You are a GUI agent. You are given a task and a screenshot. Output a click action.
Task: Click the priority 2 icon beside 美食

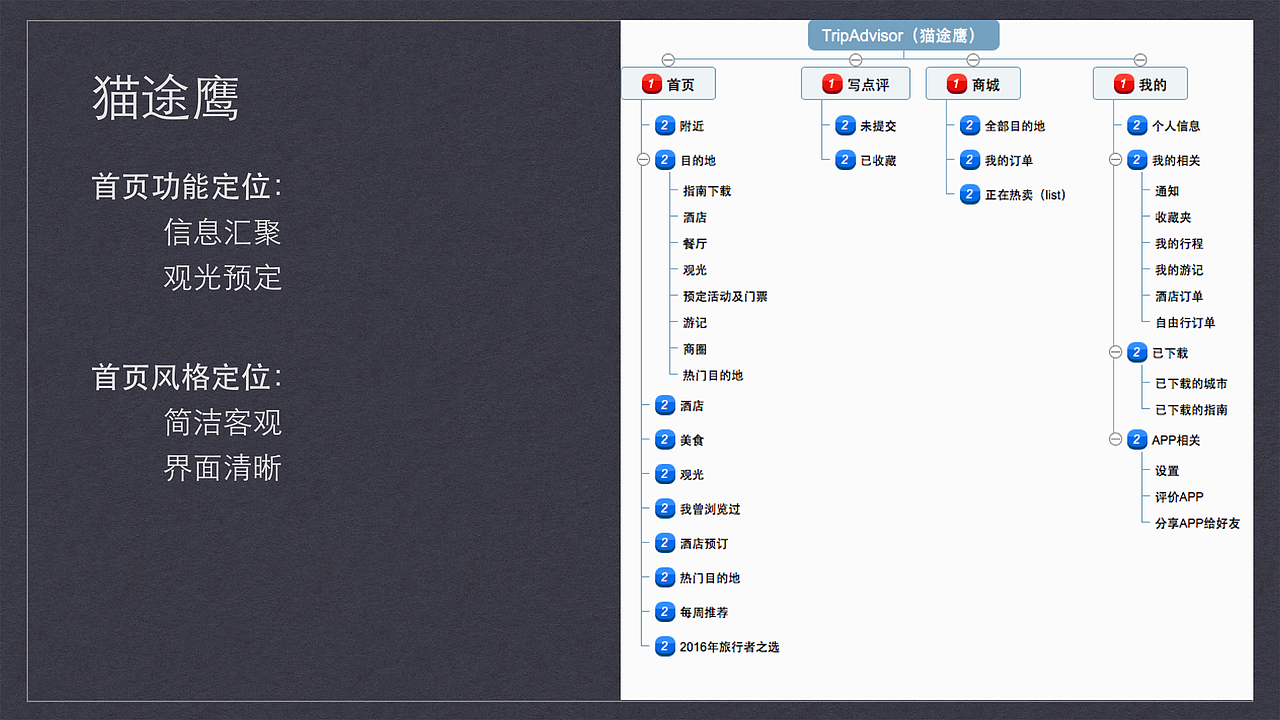click(665, 440)
